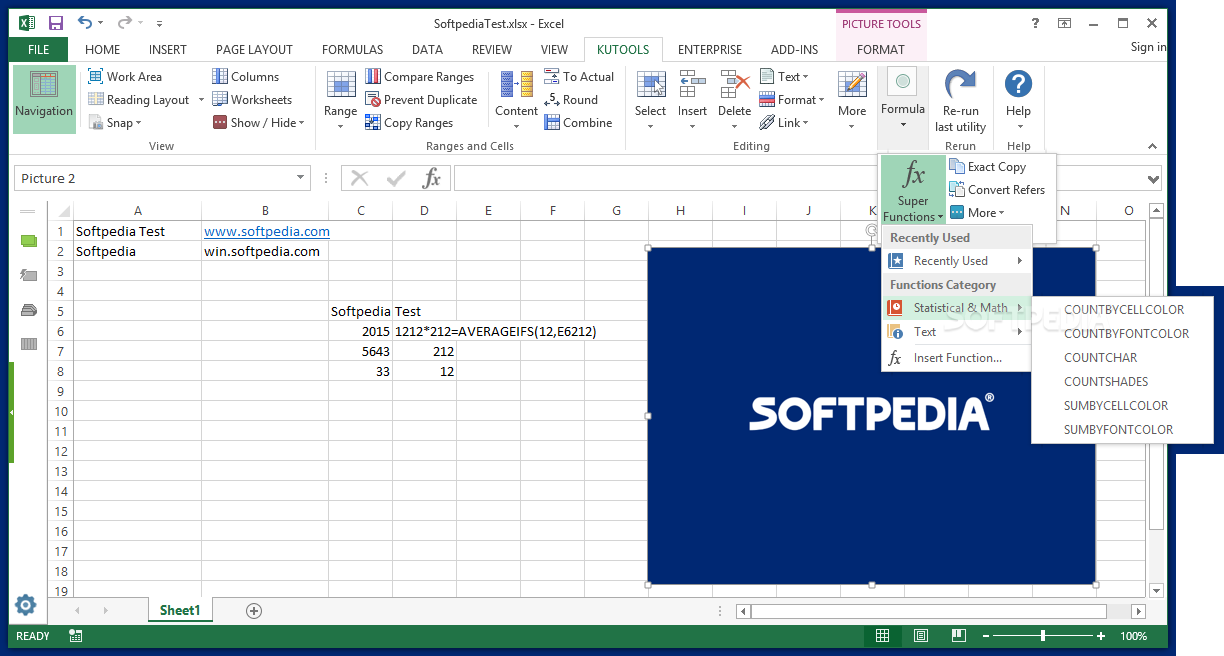Switch to ENTERPRISE tab
The width and height of the screenshot is (1224, 656).
710,49
